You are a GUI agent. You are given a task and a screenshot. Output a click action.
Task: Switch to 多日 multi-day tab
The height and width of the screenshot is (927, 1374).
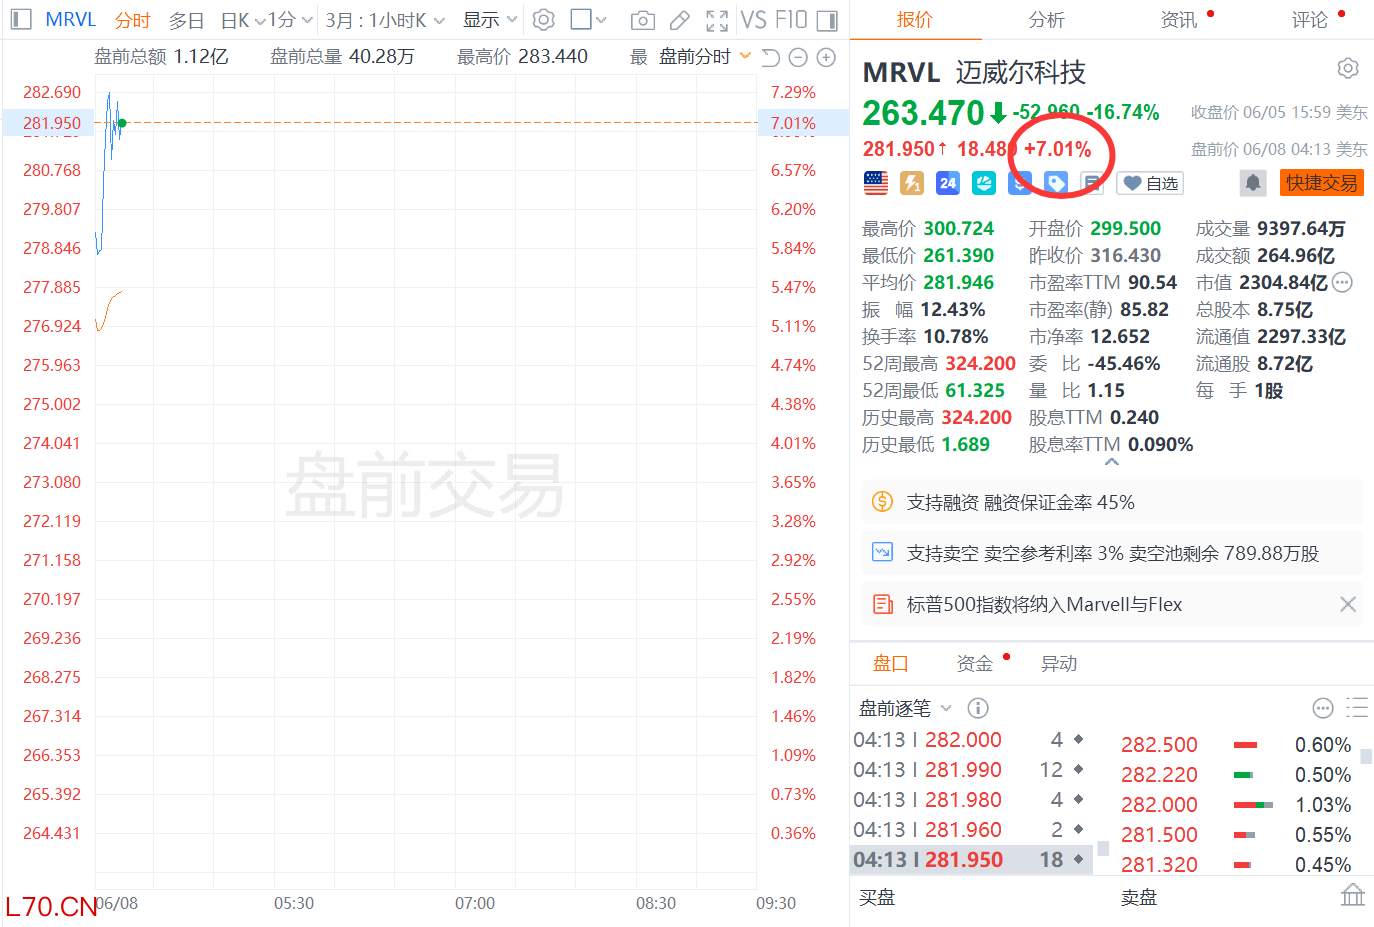click(x=186, y=20)
